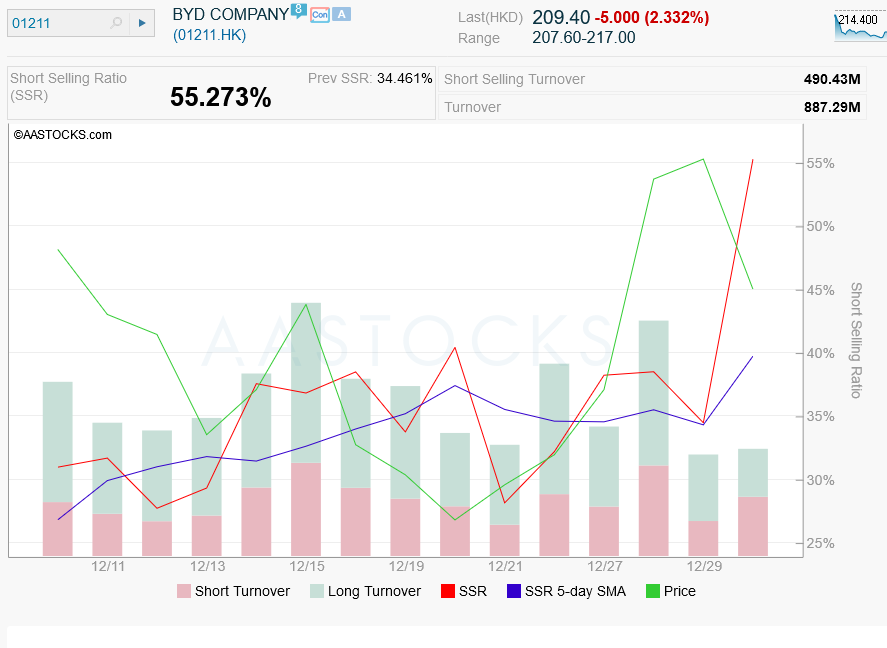
Task: Click the SSR 5-day SMA blue legend swatch
Action: (x=514, y=591)
